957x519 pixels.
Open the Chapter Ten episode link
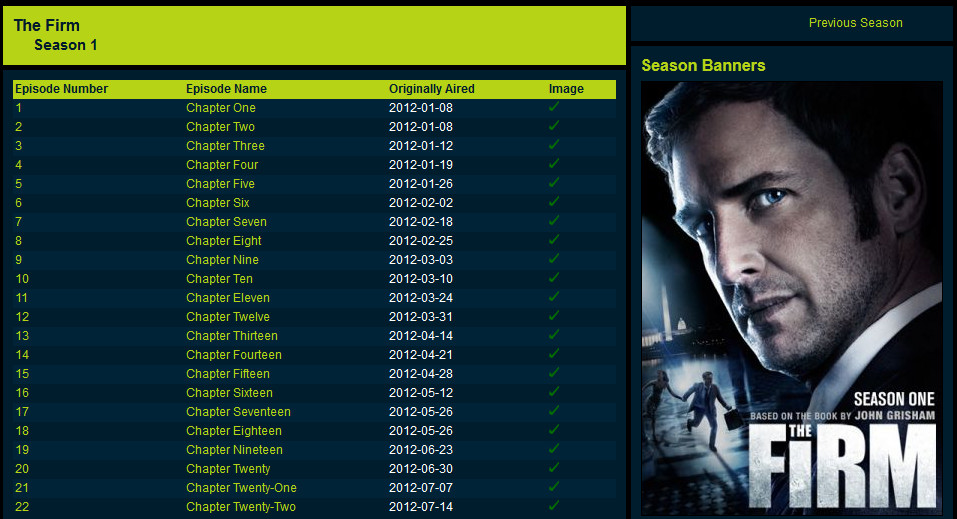tap(219, 278)
